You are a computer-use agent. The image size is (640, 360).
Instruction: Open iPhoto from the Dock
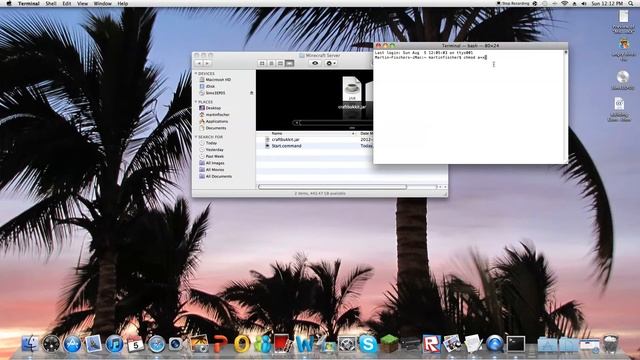point(199,344)
